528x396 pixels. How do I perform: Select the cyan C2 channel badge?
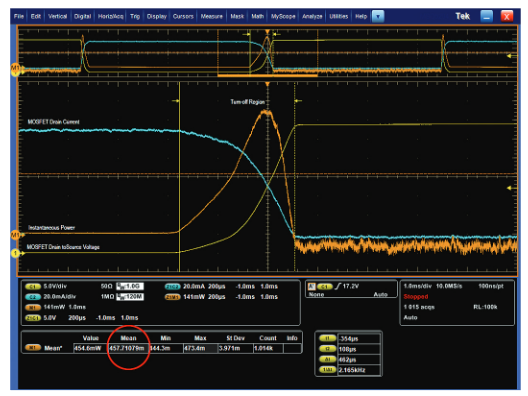(x=33, y=297)
